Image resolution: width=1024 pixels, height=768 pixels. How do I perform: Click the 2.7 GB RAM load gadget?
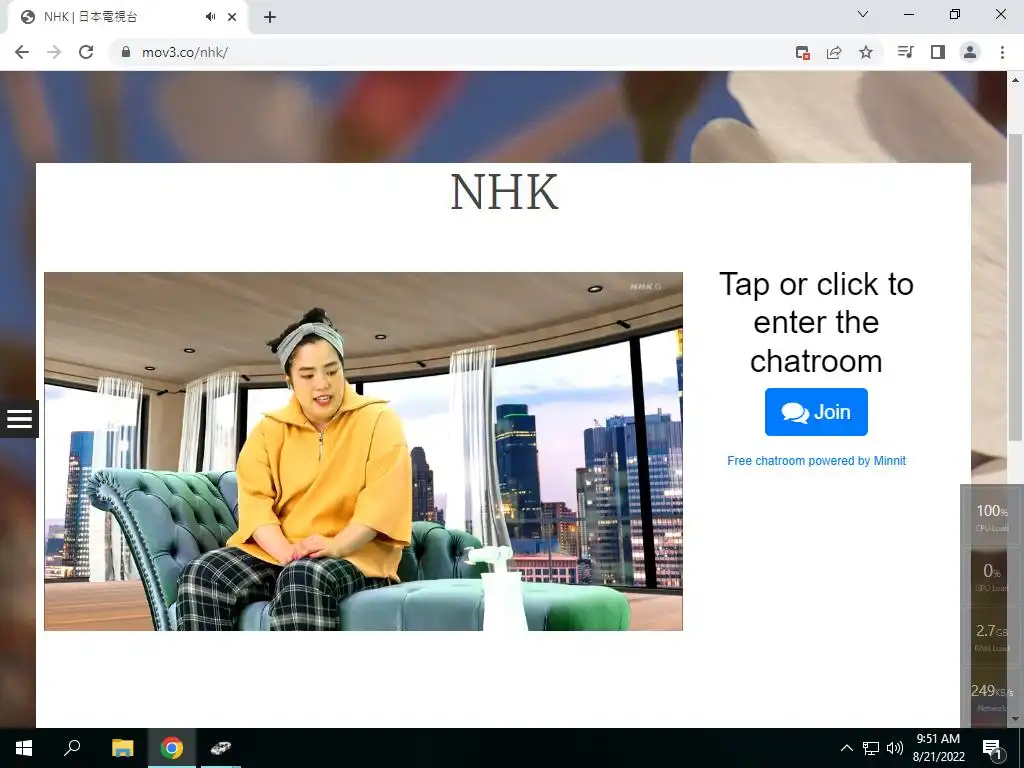point(991,637)
